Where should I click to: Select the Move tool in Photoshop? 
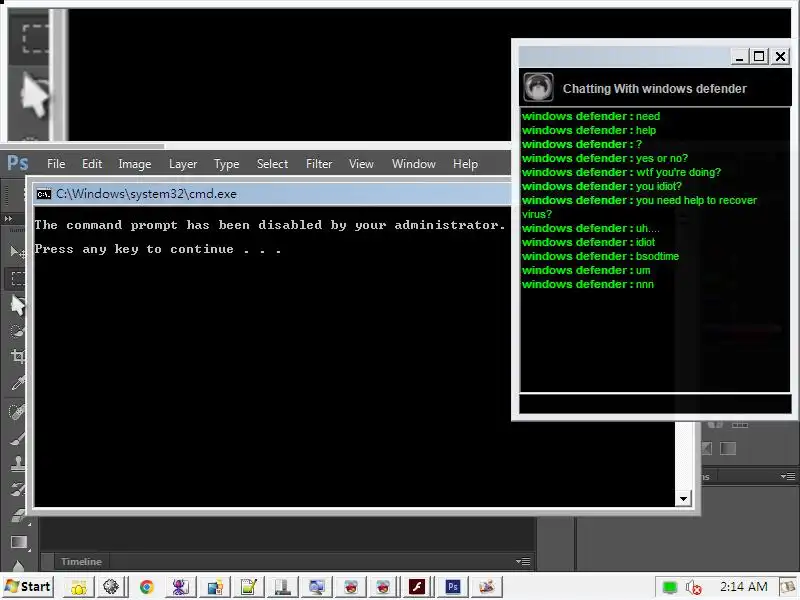pyautogui.click(x=17, y=251)
